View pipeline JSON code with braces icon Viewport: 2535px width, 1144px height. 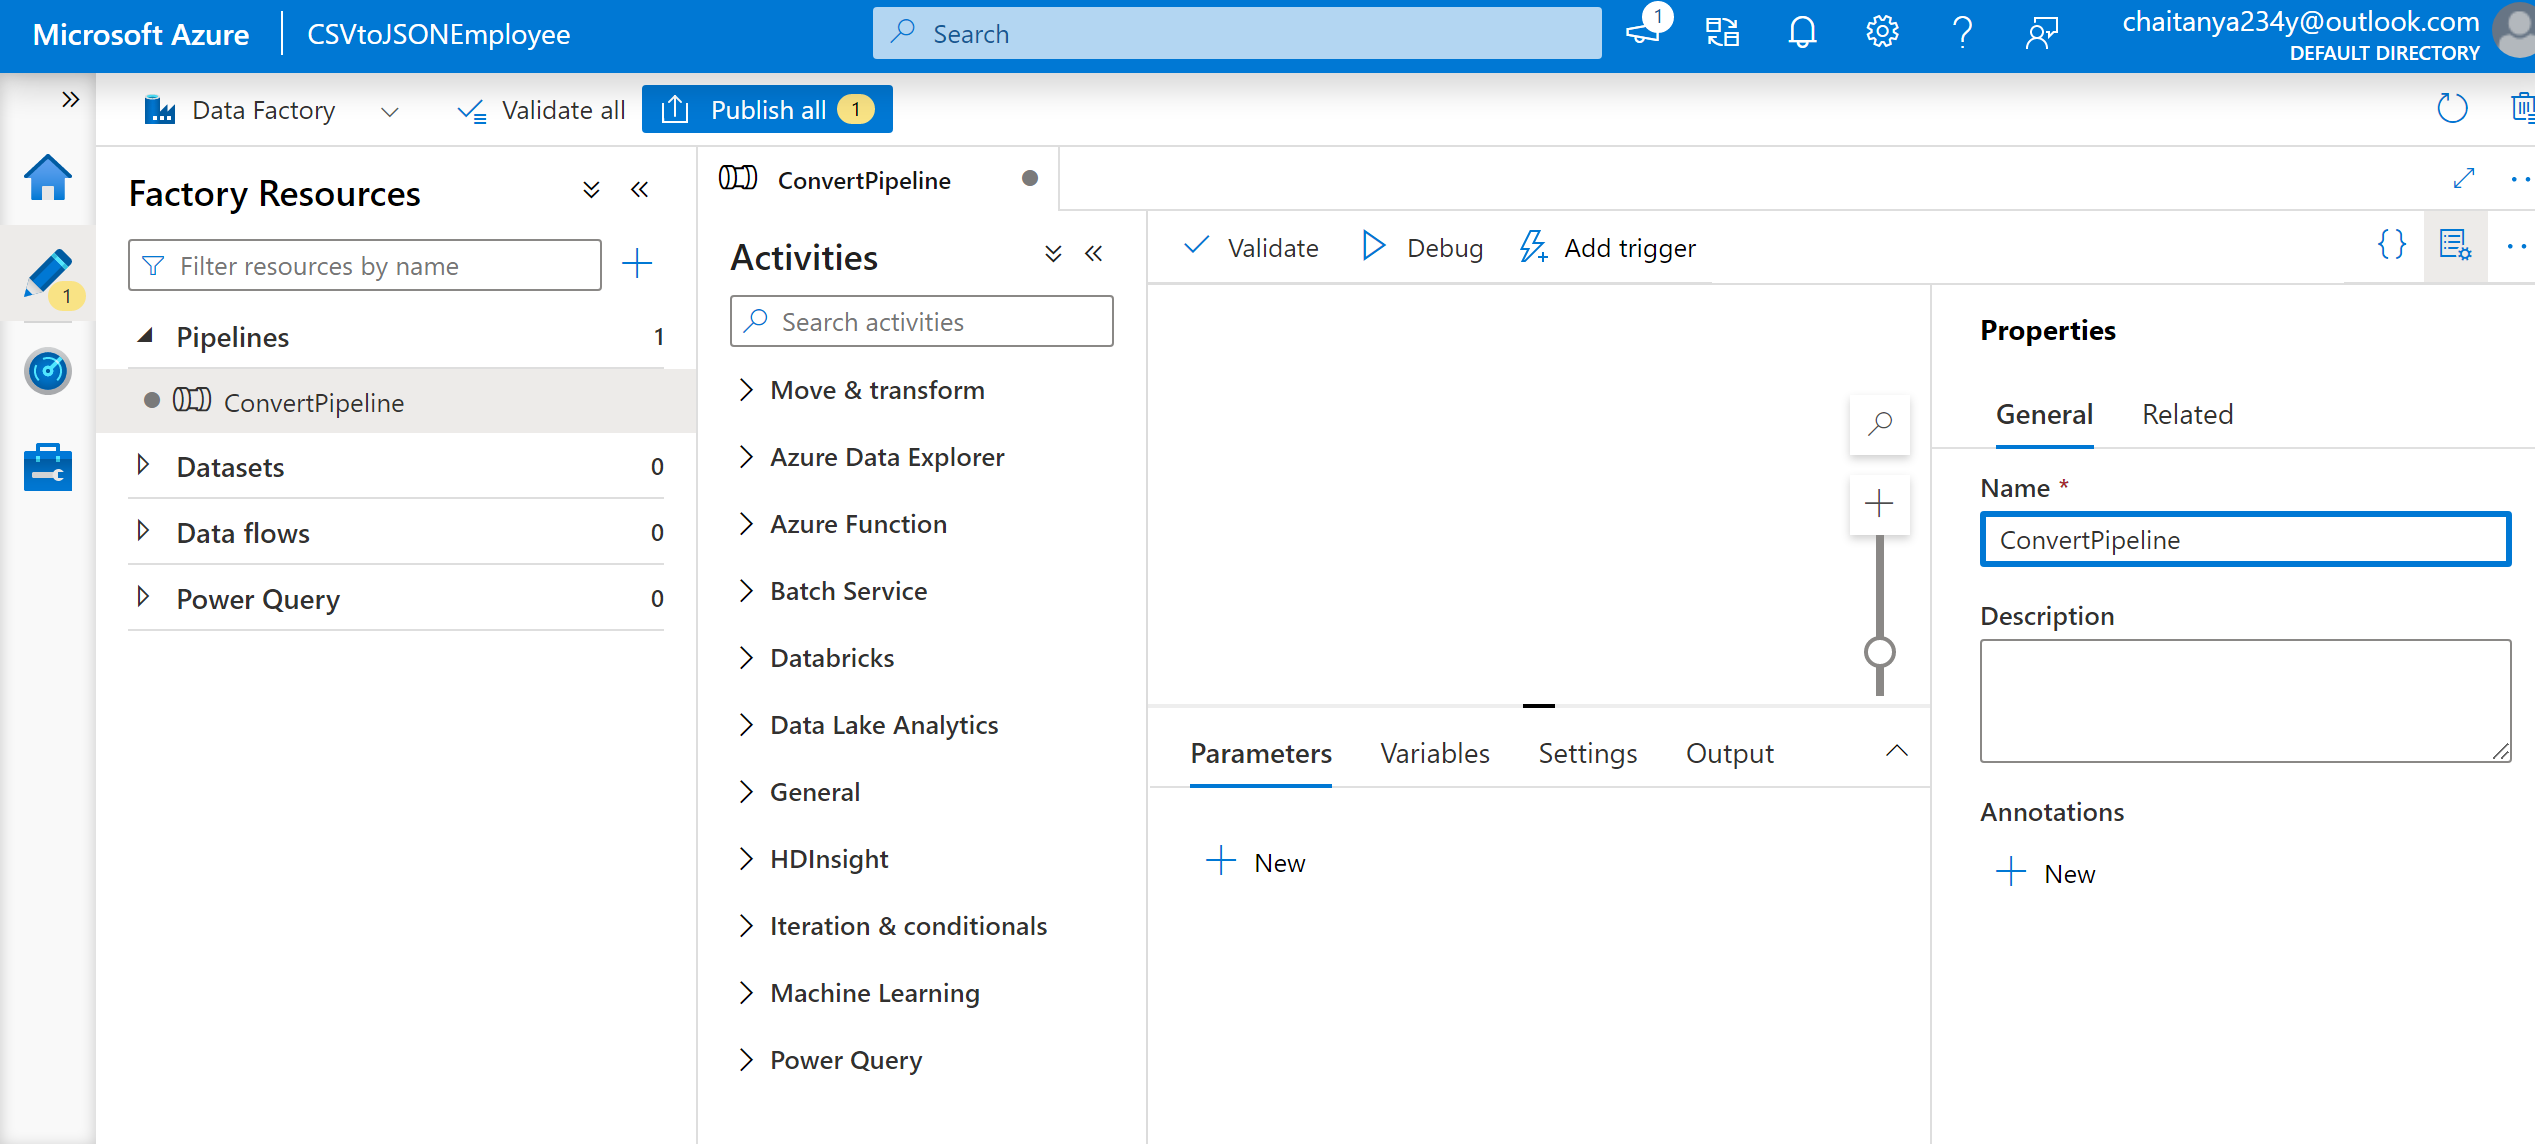[x=2392, y=245]
